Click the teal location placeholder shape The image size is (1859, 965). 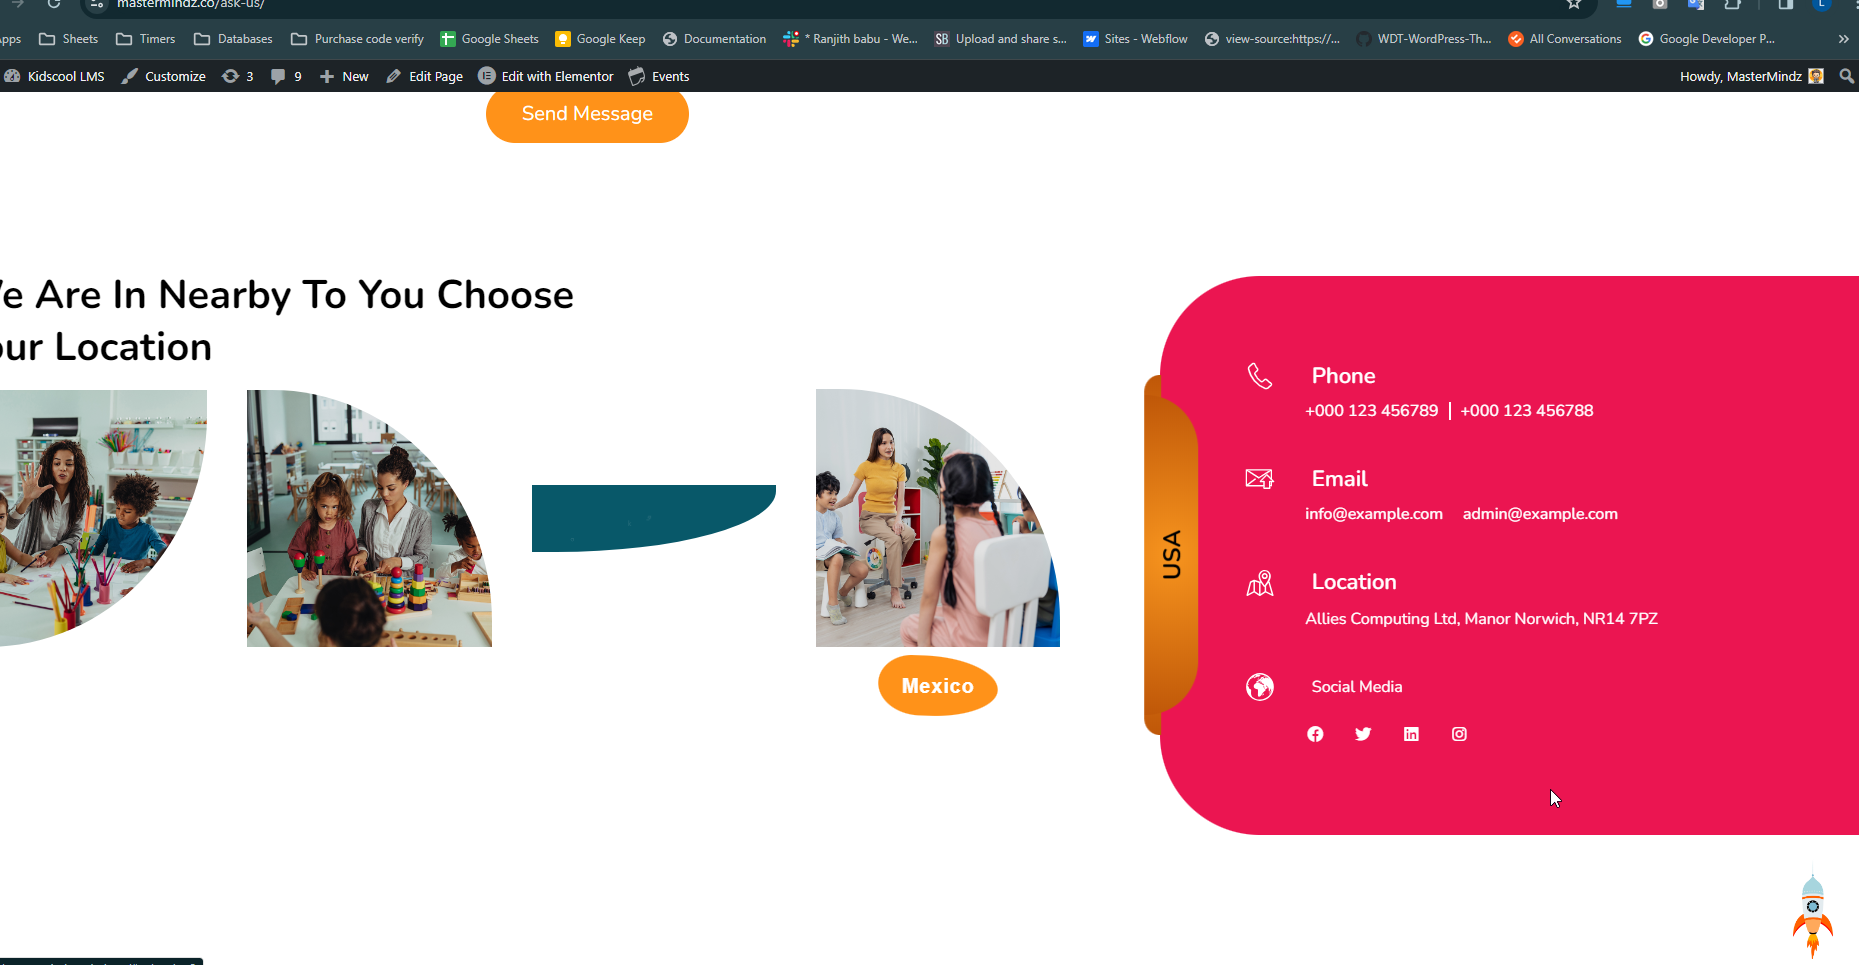(x=654, y=518)
